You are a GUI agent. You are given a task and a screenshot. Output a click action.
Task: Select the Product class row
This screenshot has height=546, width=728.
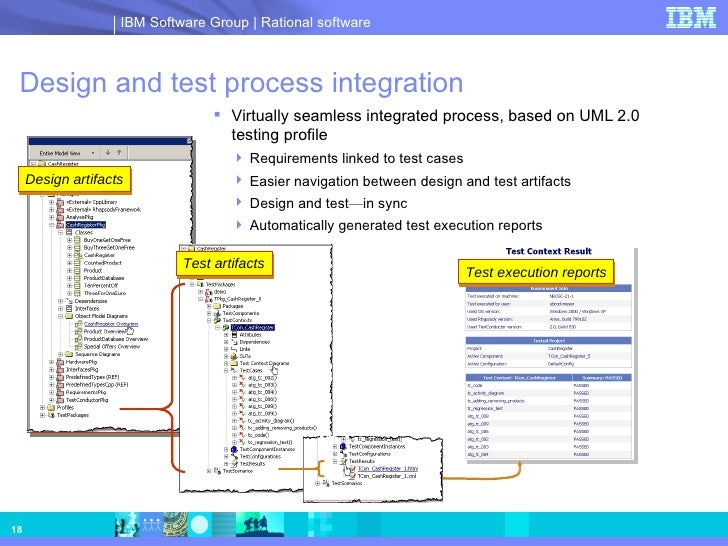(x=93, y=270)
